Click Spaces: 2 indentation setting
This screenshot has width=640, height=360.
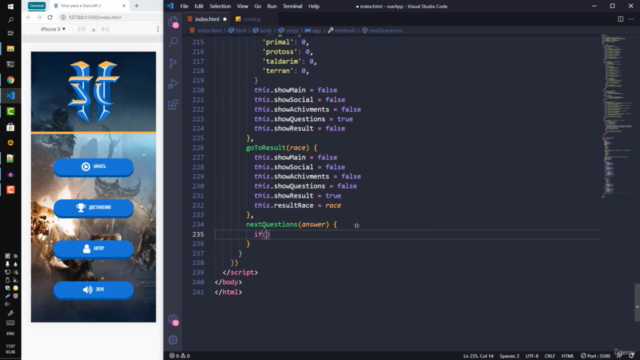pyautogui.click(x=509, y=356)
